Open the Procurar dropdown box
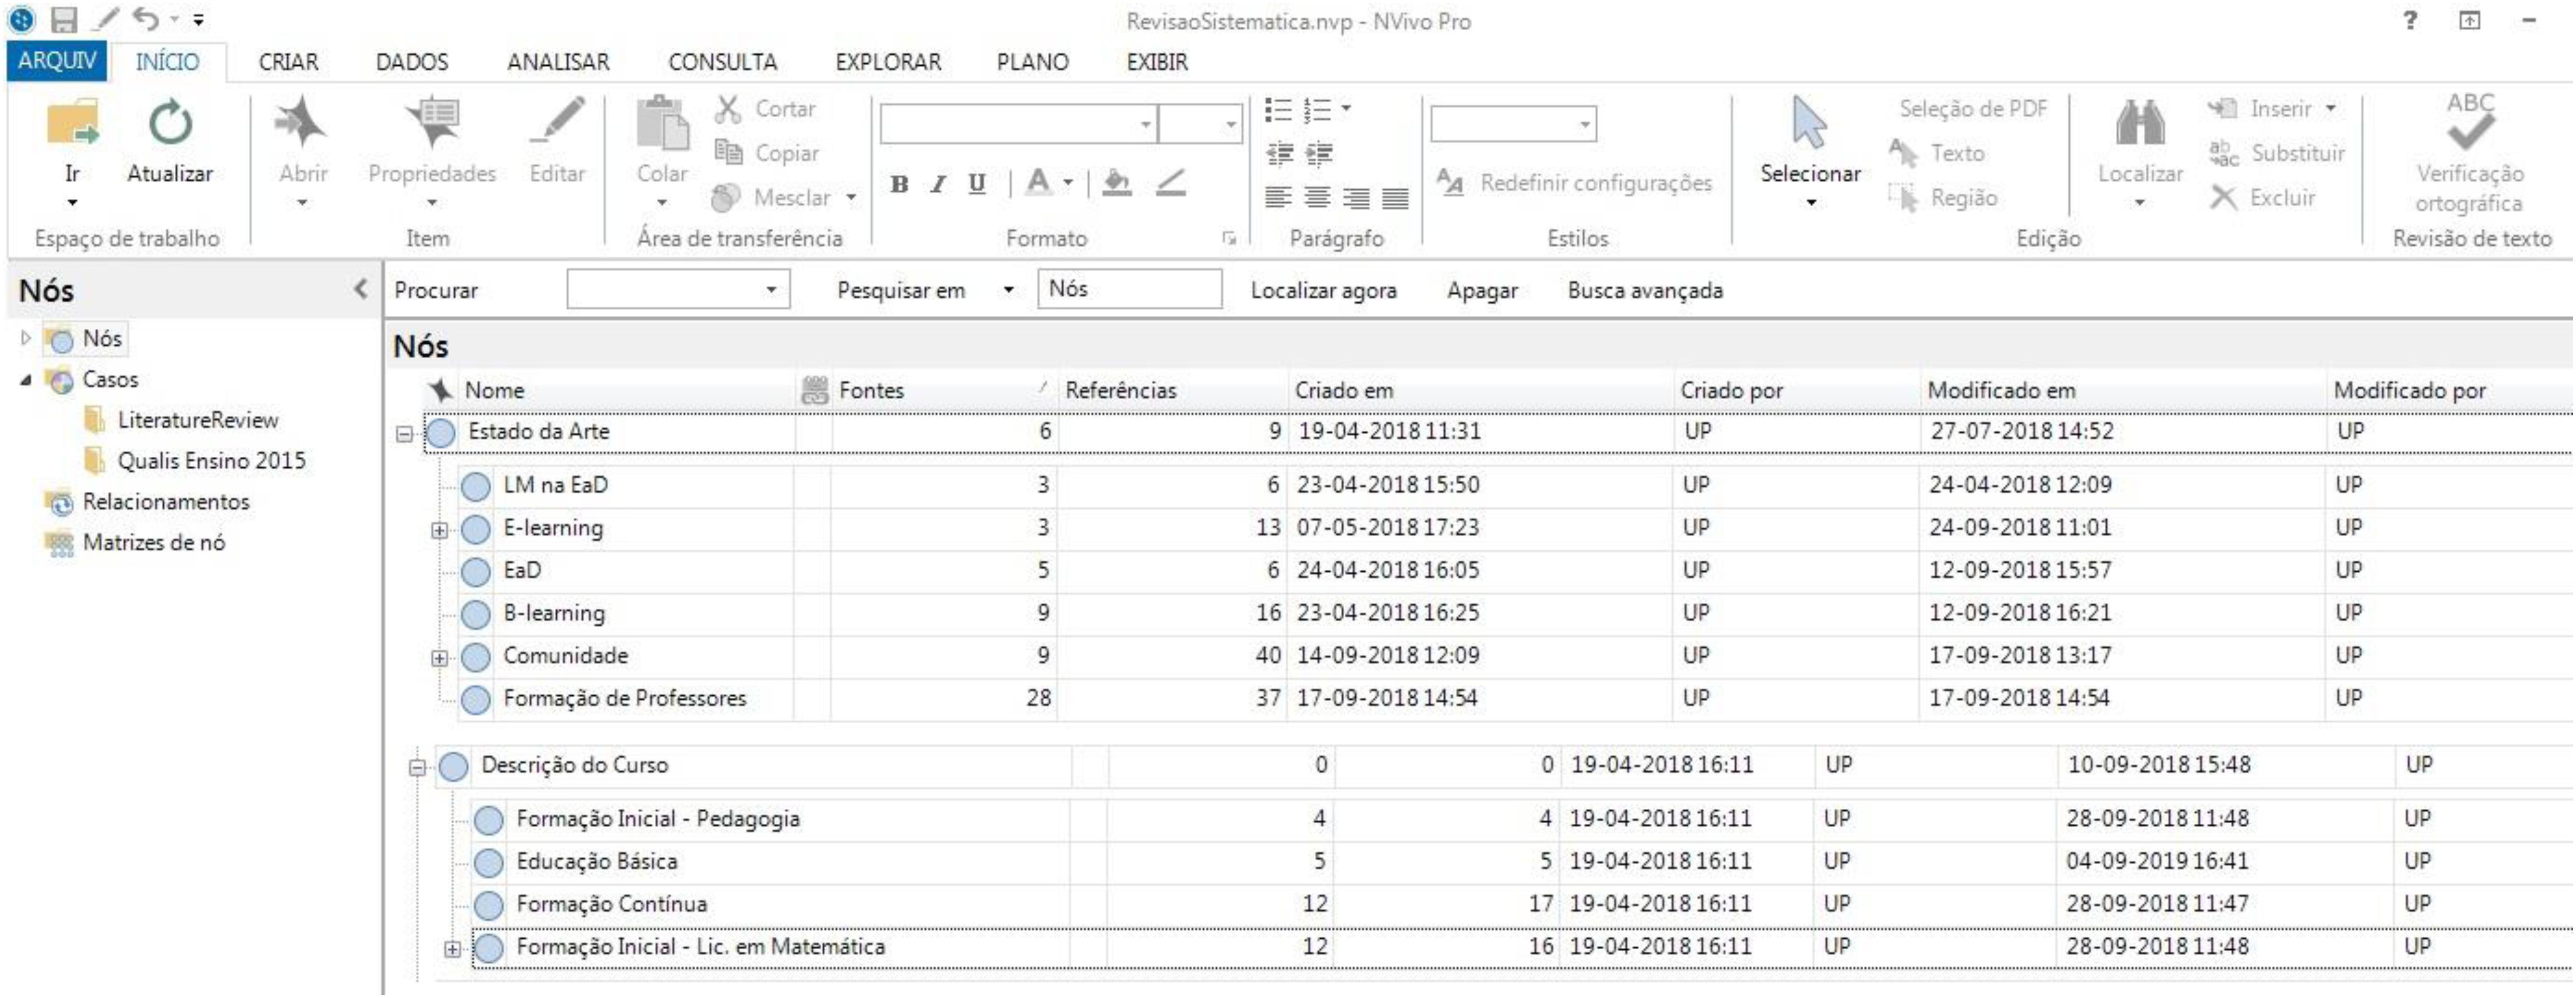Viewport: 2576px width, 998px height. point(771,290)
